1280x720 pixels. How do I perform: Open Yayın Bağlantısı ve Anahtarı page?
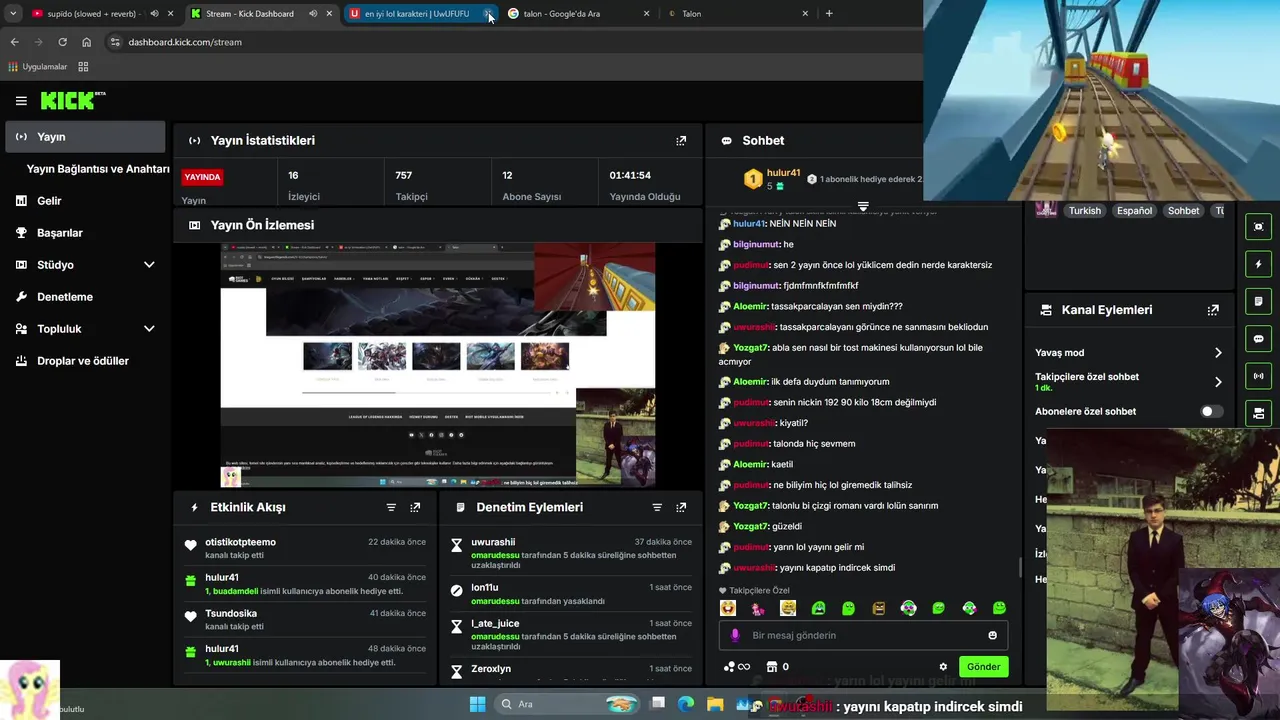point(98,169)
